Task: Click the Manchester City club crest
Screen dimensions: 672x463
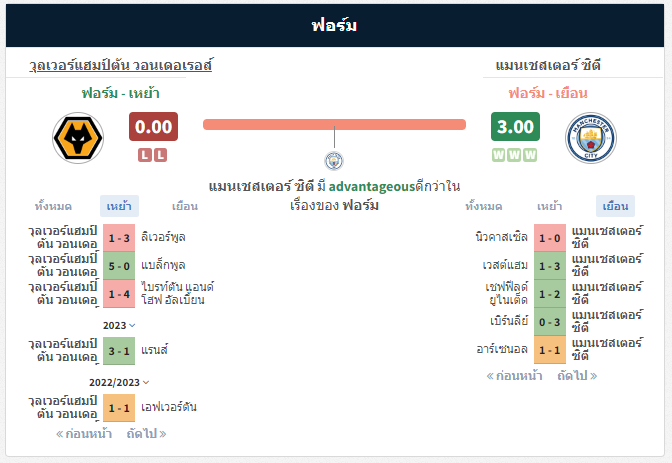Action: (x=591, y=138)
